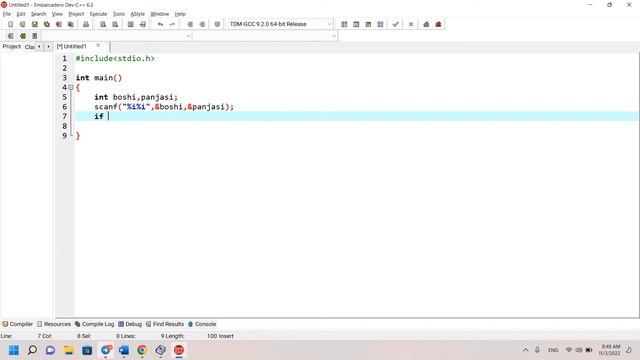Open the first class browser combo box
This screenshot has width=640, height=360.
click(118, 36)
